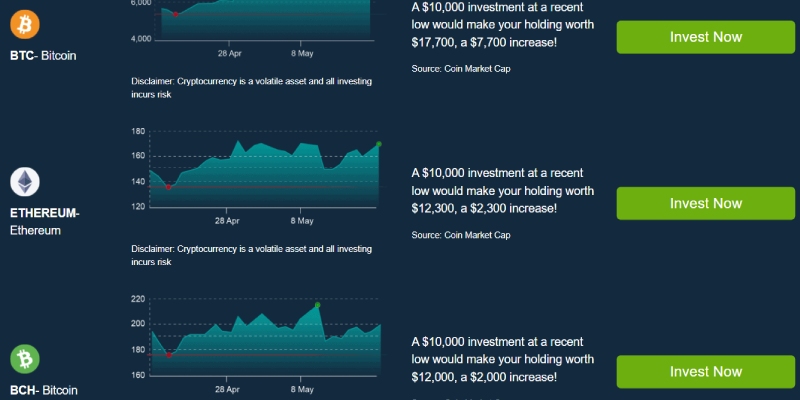
Task: Click green high-point marker on Ethereum chart
Action: click(x=379, y=144)
